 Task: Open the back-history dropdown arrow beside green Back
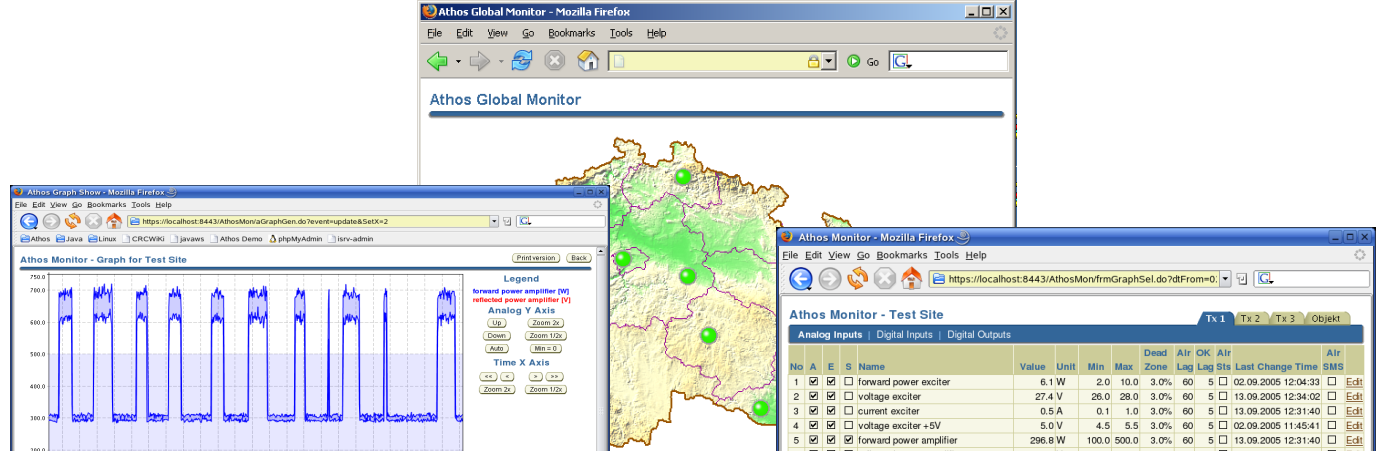(458, 61)
